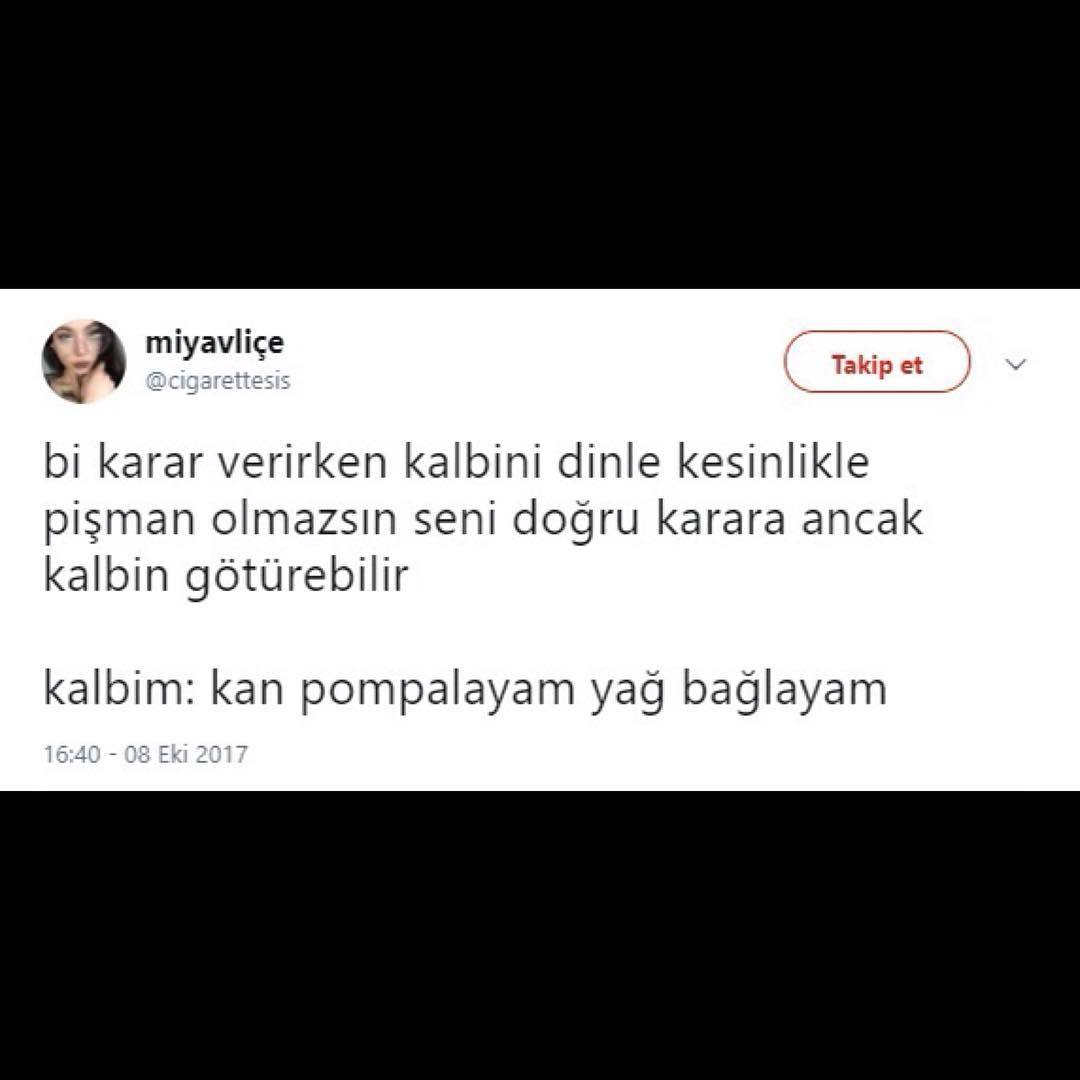
Task: Click the text 'kalbin götürebilir'
Action: pos(226,576)
